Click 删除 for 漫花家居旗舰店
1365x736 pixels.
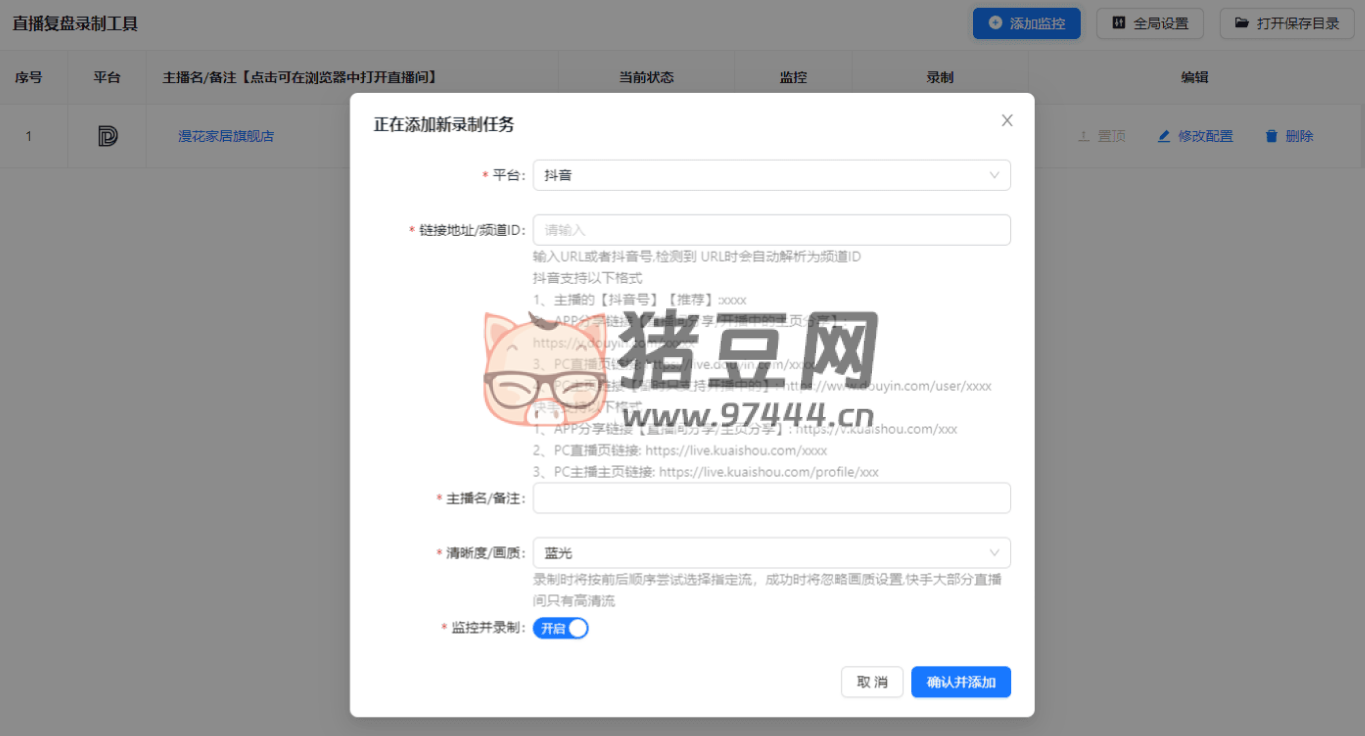pyautogui.click(x=1289, y=136)
